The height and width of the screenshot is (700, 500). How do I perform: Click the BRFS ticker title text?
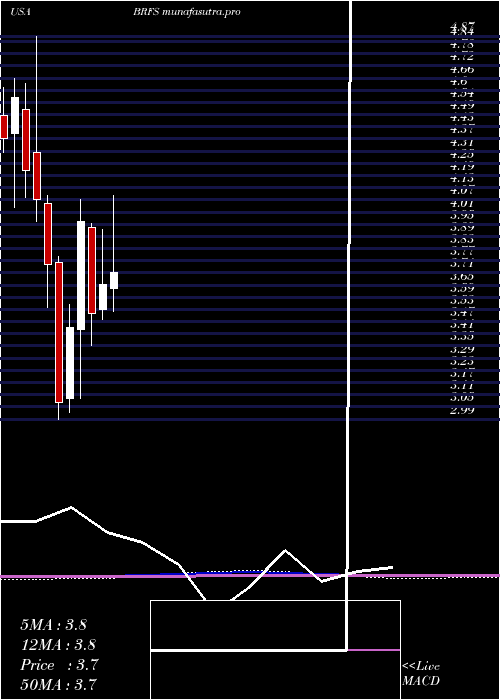[187, 12]
